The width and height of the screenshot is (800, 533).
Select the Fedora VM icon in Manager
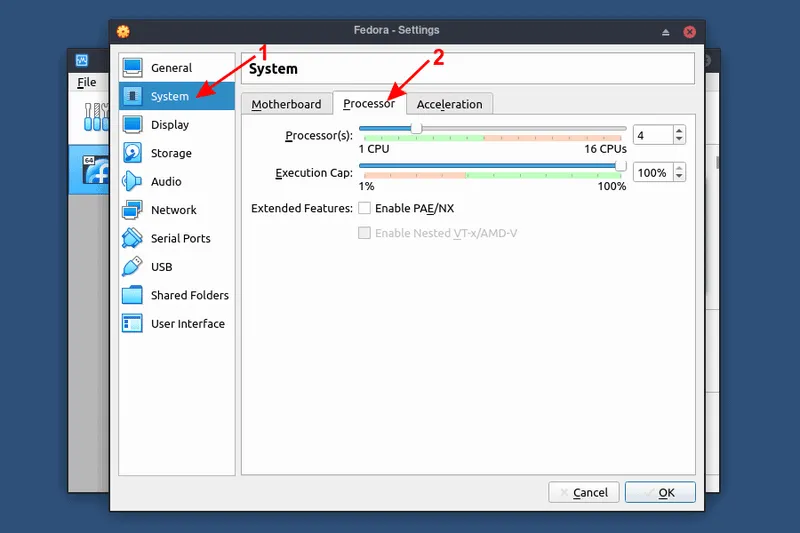tap(96, 170)
